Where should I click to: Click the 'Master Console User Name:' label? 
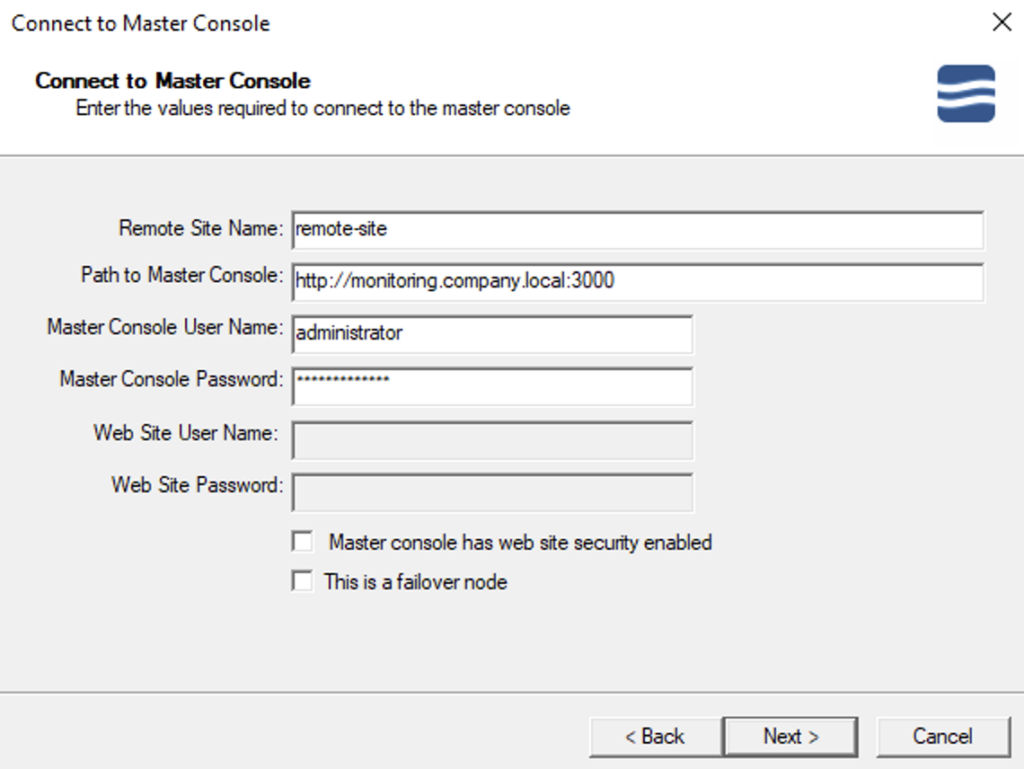click(x=165, y=326)
